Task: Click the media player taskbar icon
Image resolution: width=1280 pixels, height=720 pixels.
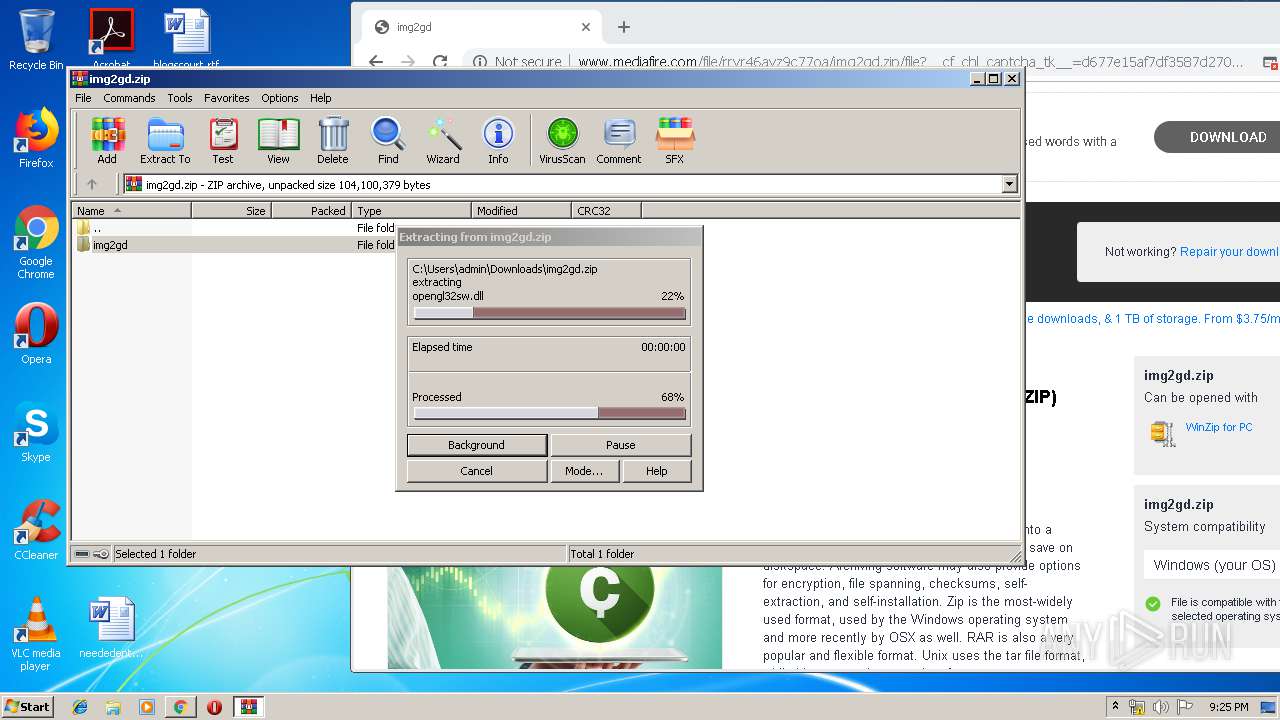Action: (x=147, y=707)
